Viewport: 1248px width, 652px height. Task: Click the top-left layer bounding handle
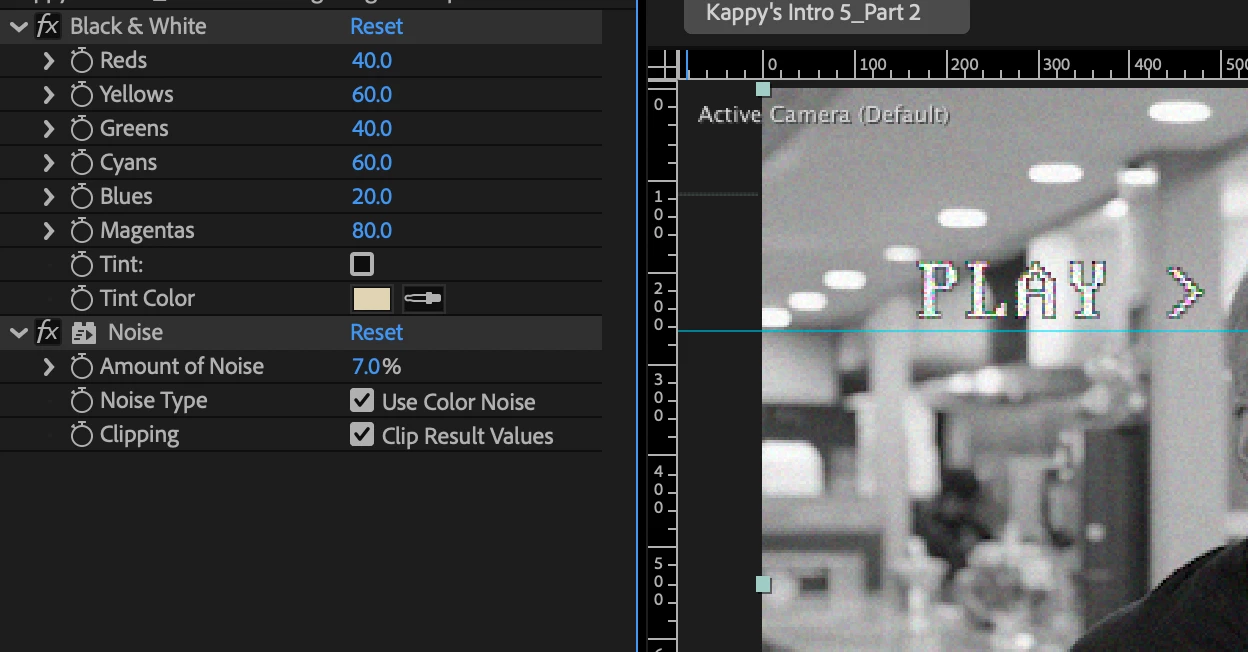click(x=763, y=89)
